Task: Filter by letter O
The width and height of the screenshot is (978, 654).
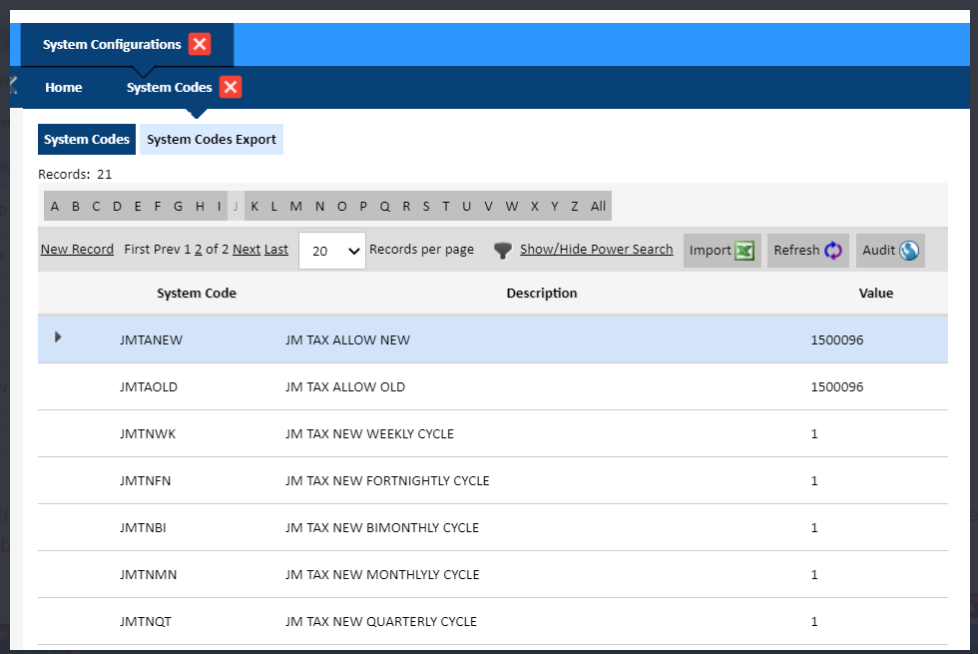Action: click(x=342, y=206)
